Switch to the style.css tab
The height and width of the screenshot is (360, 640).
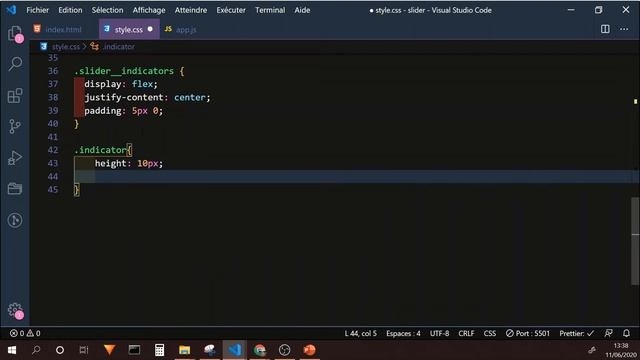click(129, 29)
